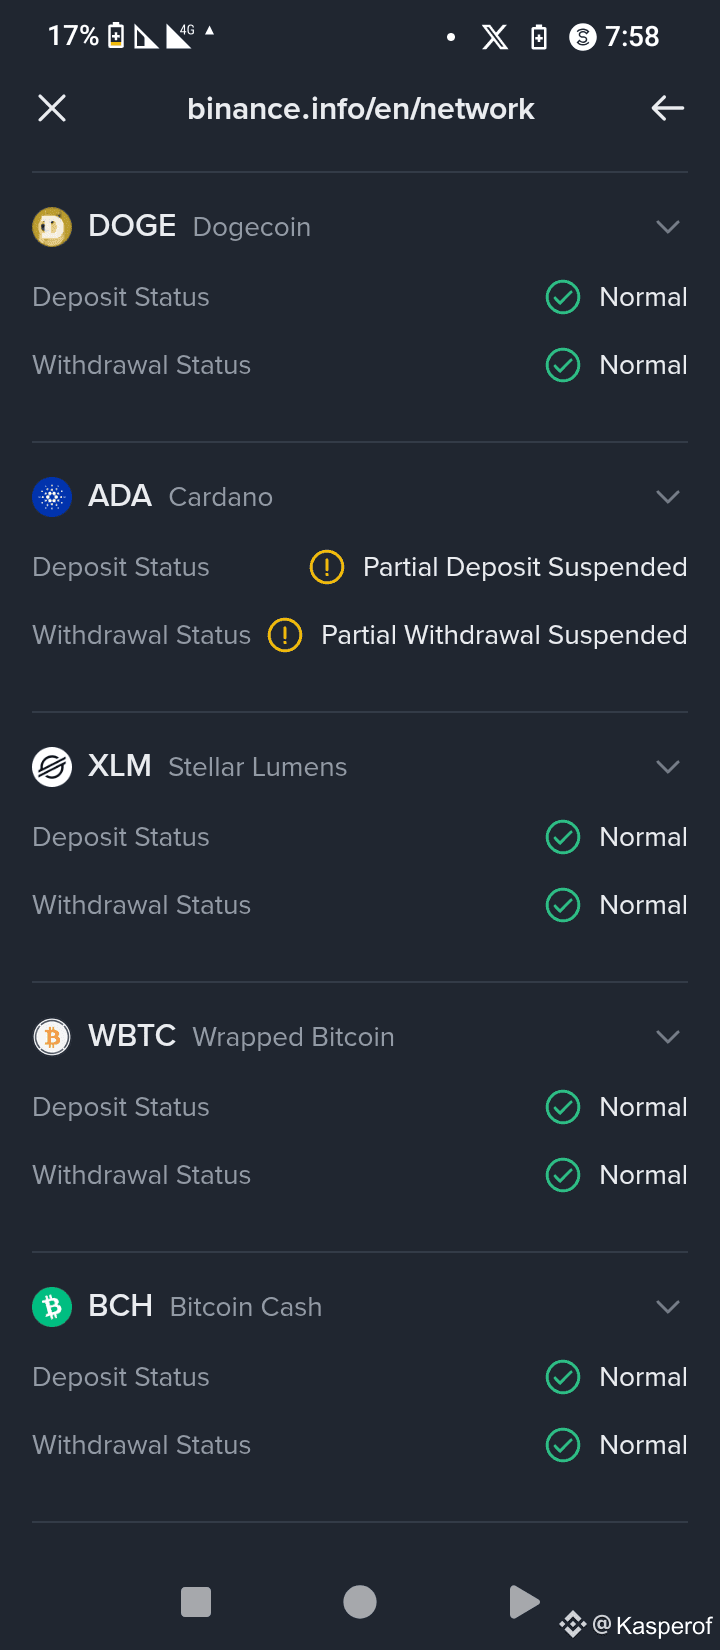This screenshot has width=720, height=1650.
Task: Expand the XLM section chevron
Action: pyautogui.click(x=667, y=767)
